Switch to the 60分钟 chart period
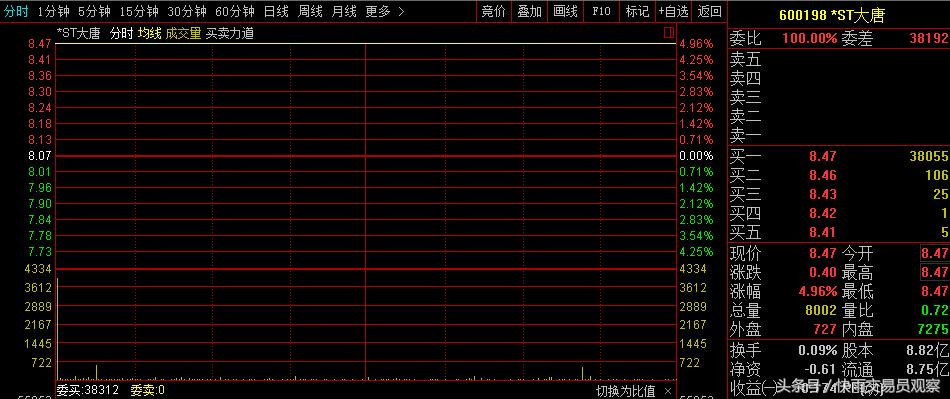Image resolution: width=950 pixels, height=399 pixels. tap(234, 11)
